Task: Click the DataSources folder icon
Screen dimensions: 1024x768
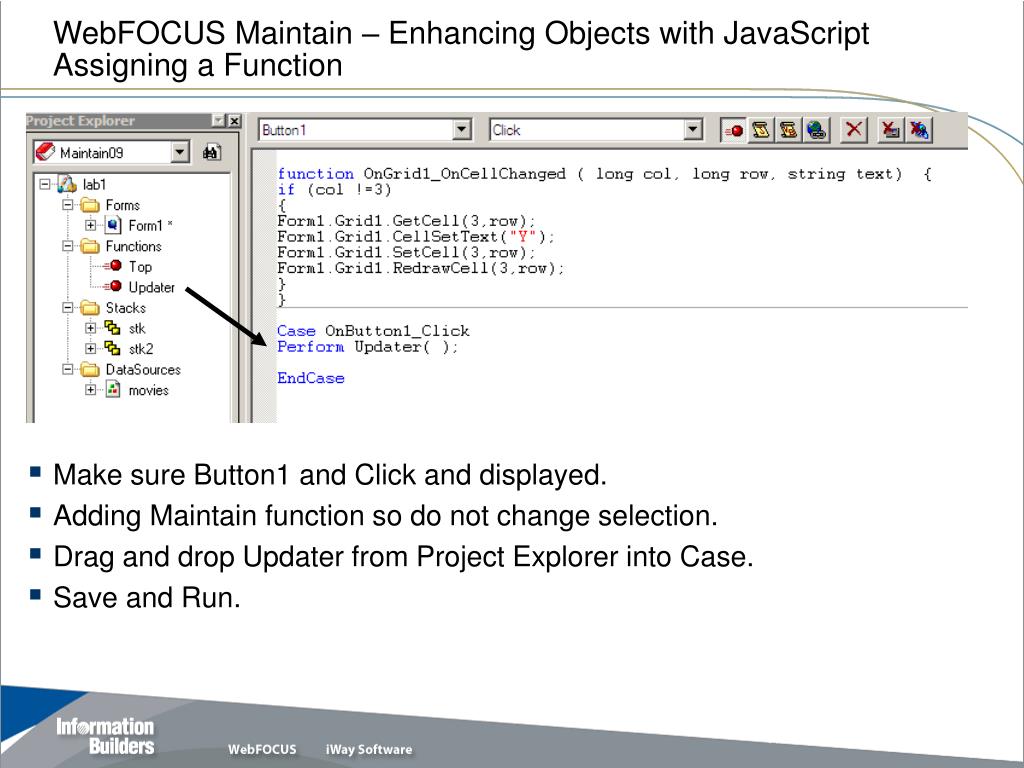Action: click(89, 370)
